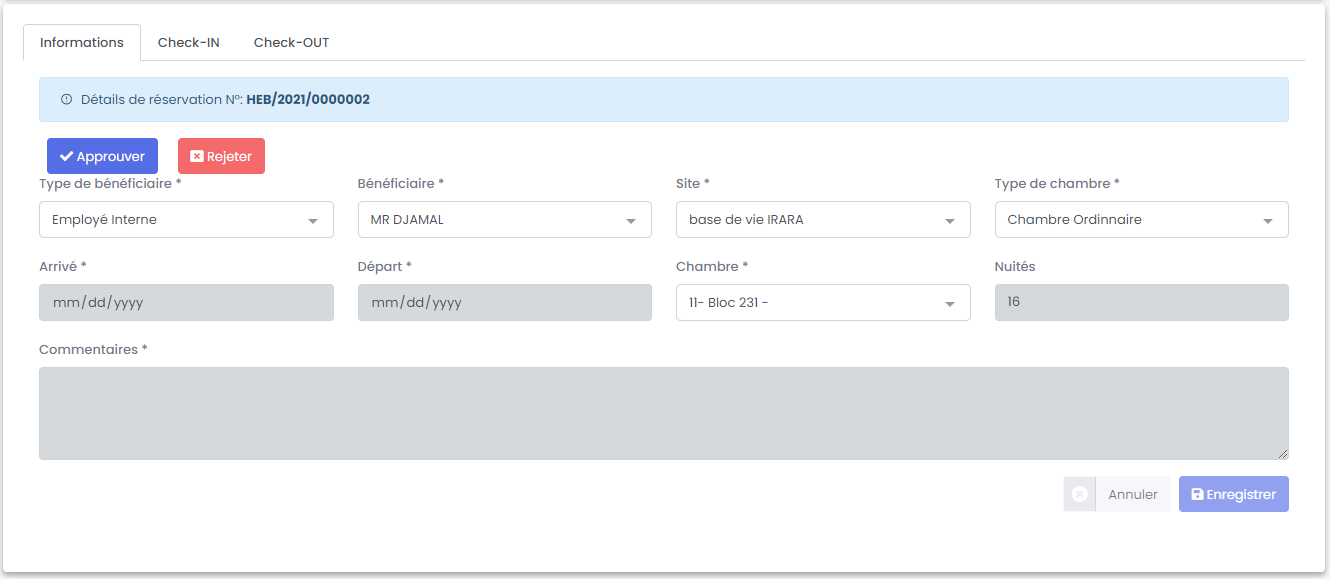Click the circled X icon beside Annuler
Screen dimensions: 1330x579
pyautogui.click(x=1080, y=494)
